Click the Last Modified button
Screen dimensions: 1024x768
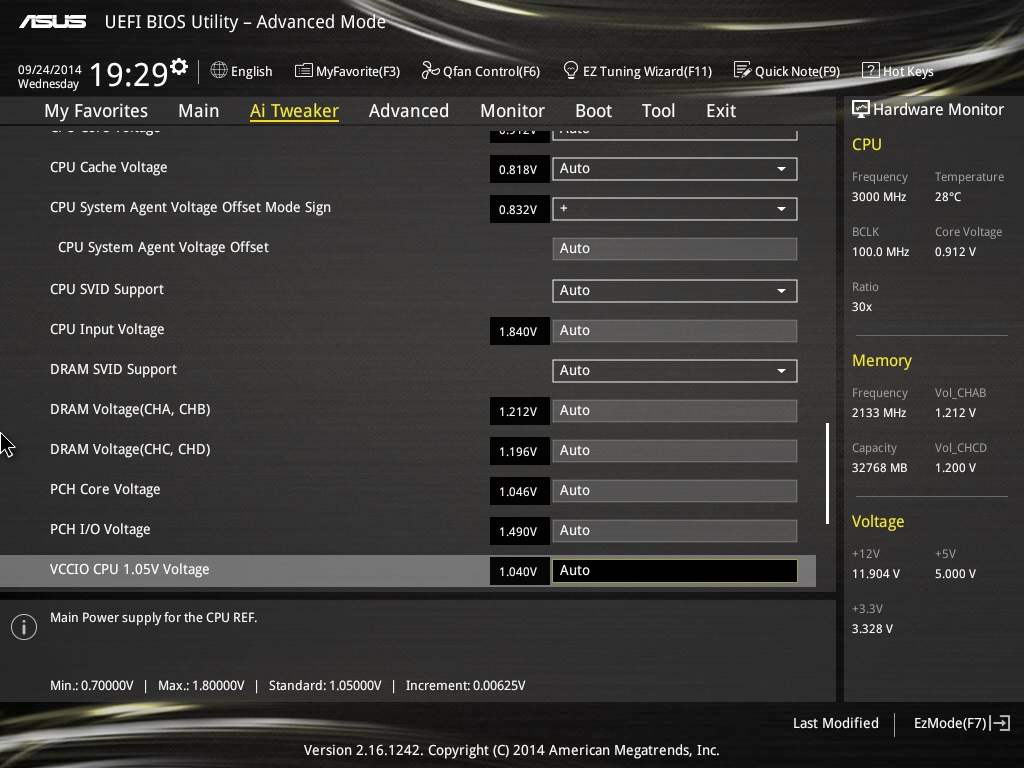[x=835, y=723]
